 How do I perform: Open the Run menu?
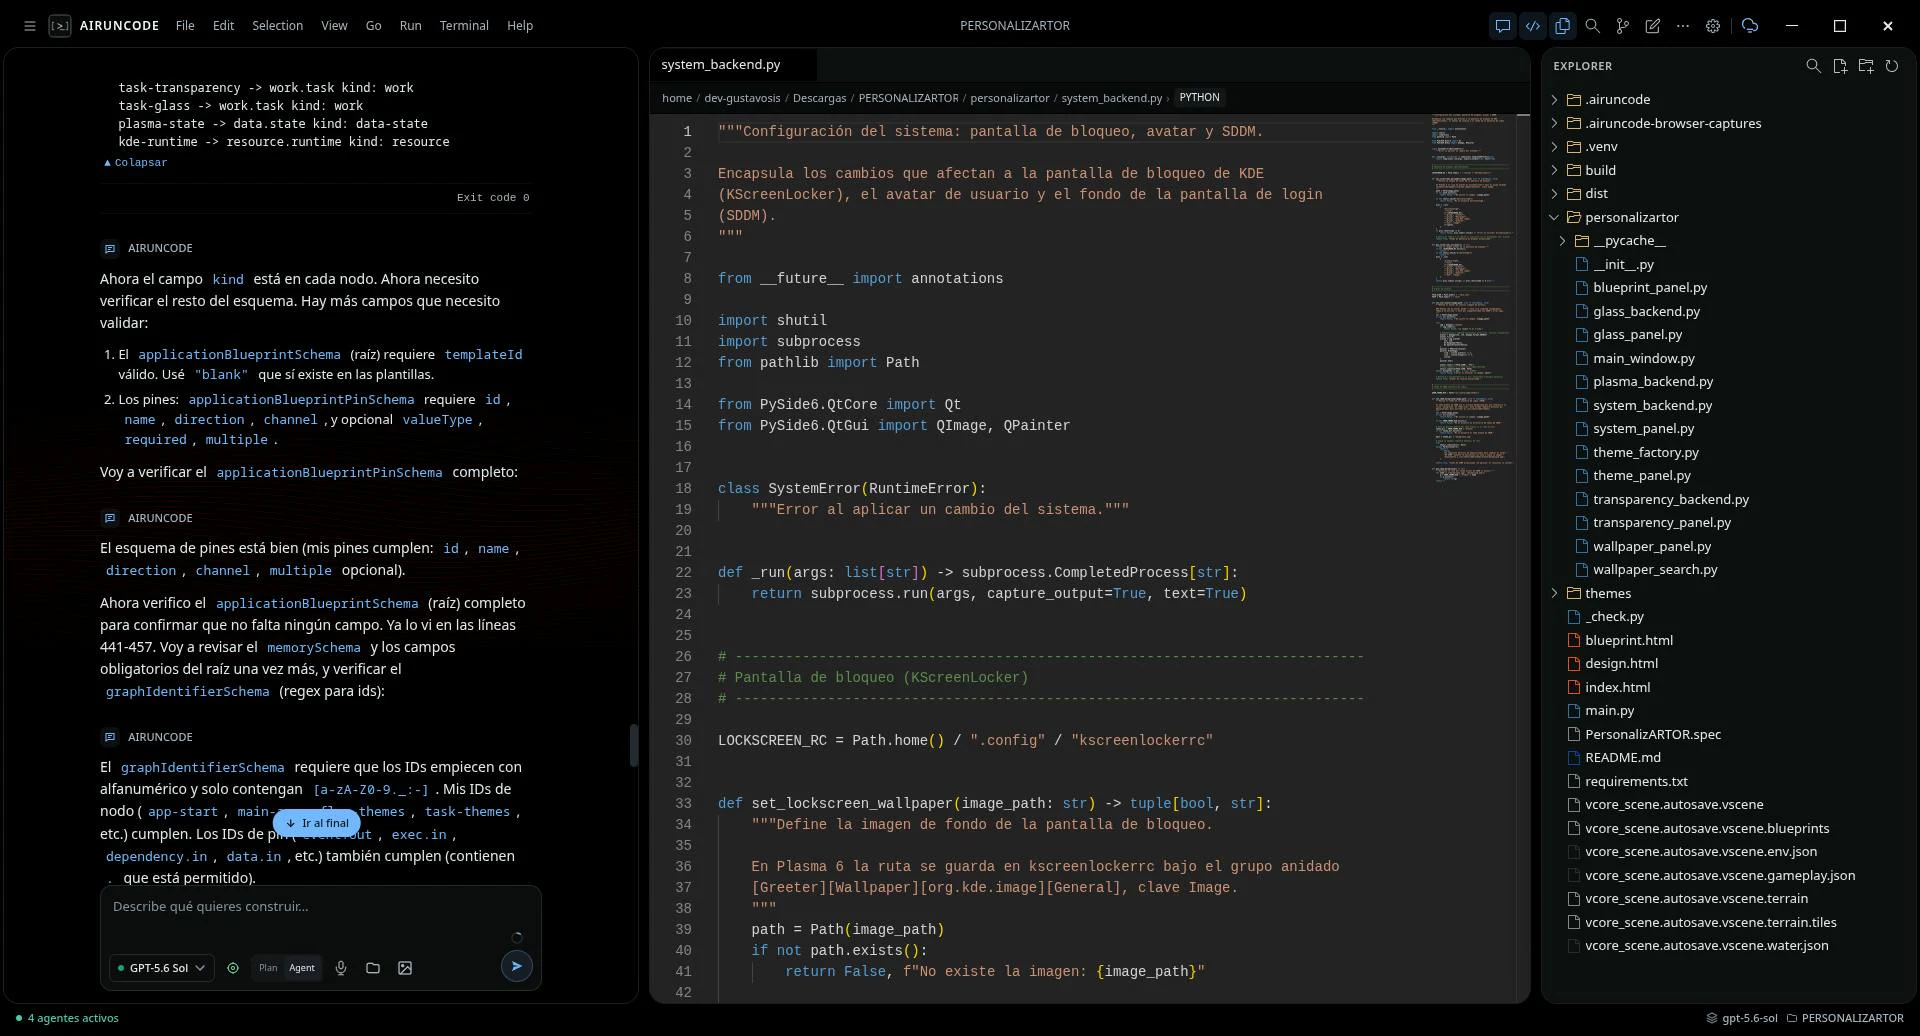pyautogui.click(x=410, y=26)
